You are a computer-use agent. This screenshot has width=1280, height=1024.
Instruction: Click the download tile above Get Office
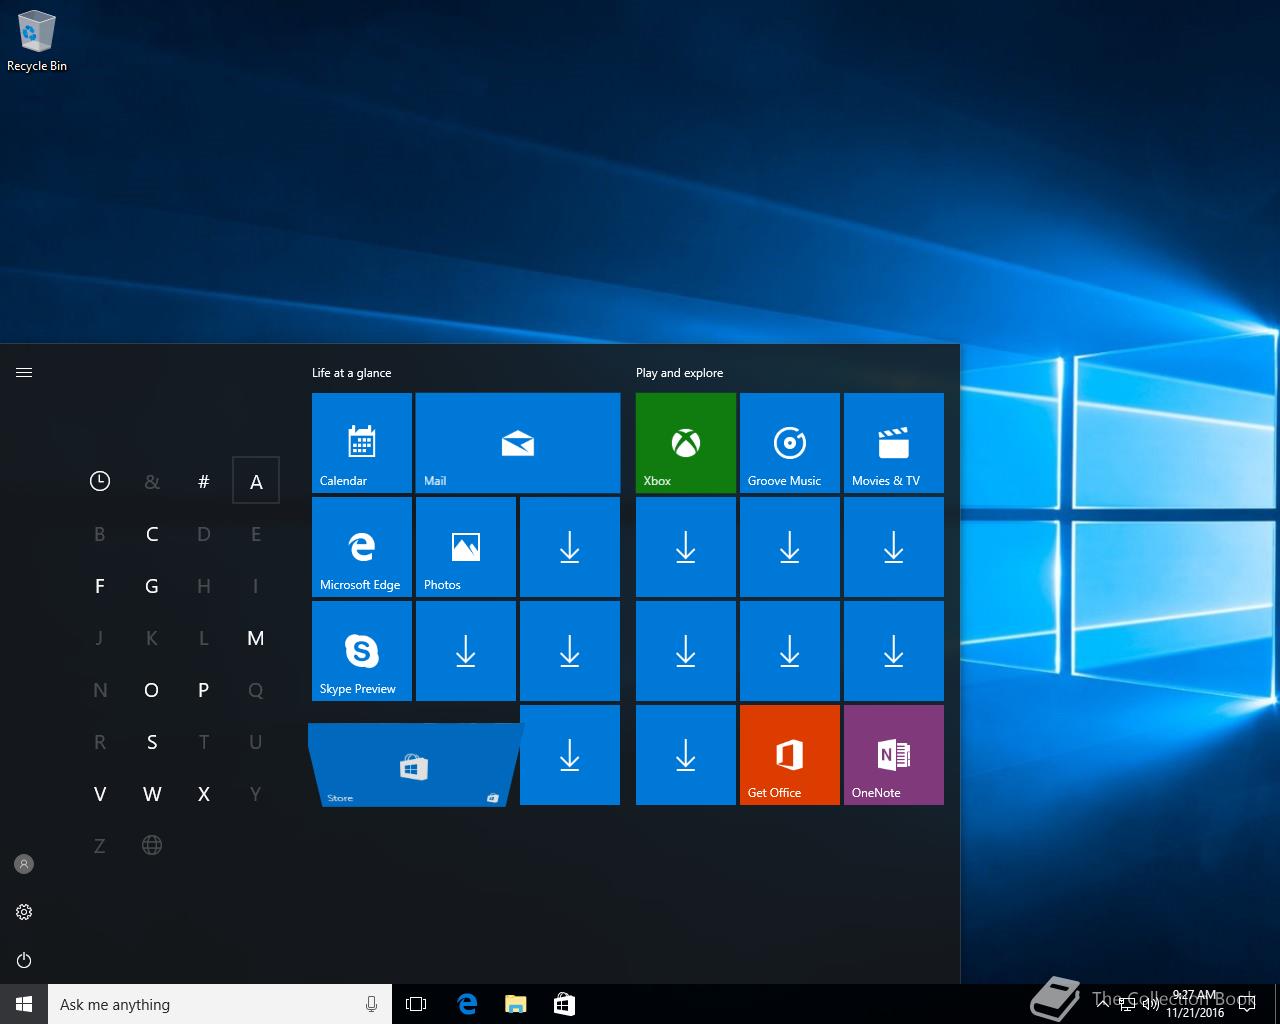[790, 651]
